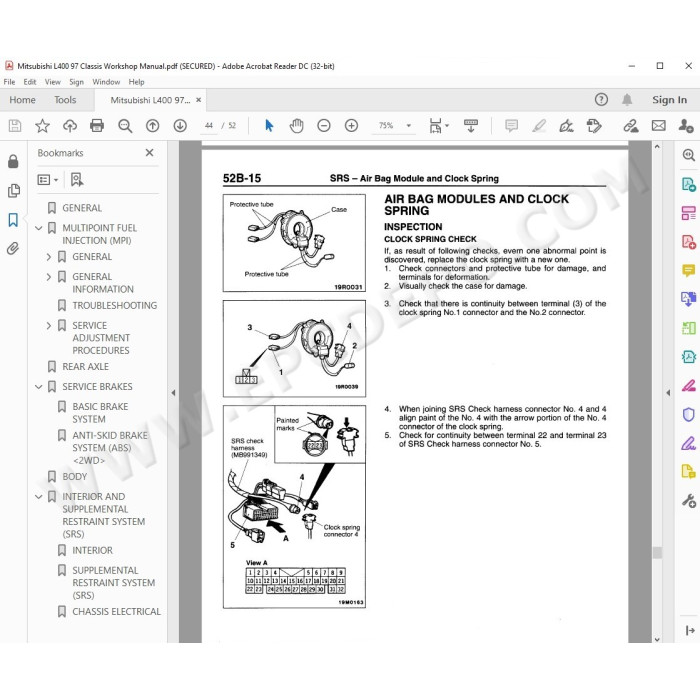Open the find text magnifier icon

(125, 126)
